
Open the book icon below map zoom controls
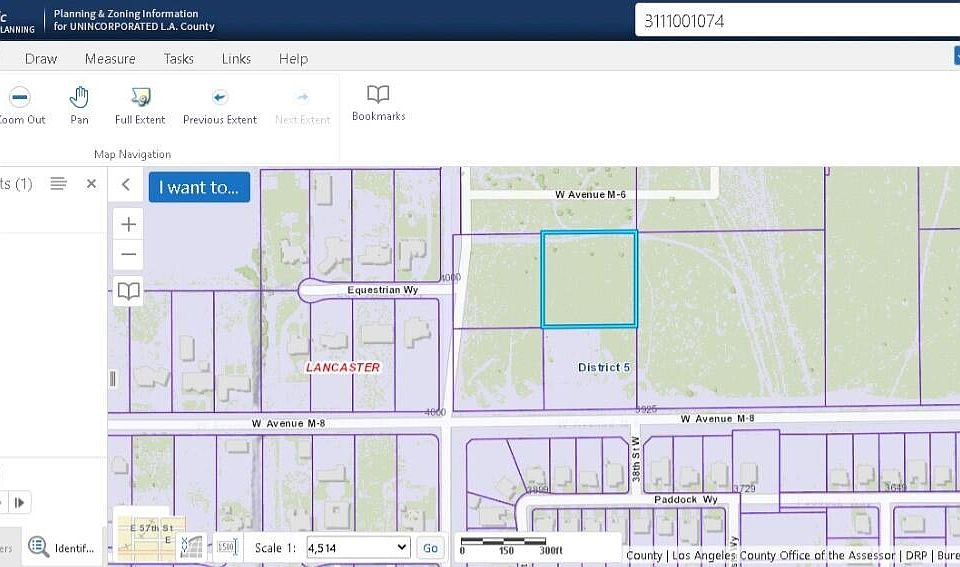tap(129, 291)
